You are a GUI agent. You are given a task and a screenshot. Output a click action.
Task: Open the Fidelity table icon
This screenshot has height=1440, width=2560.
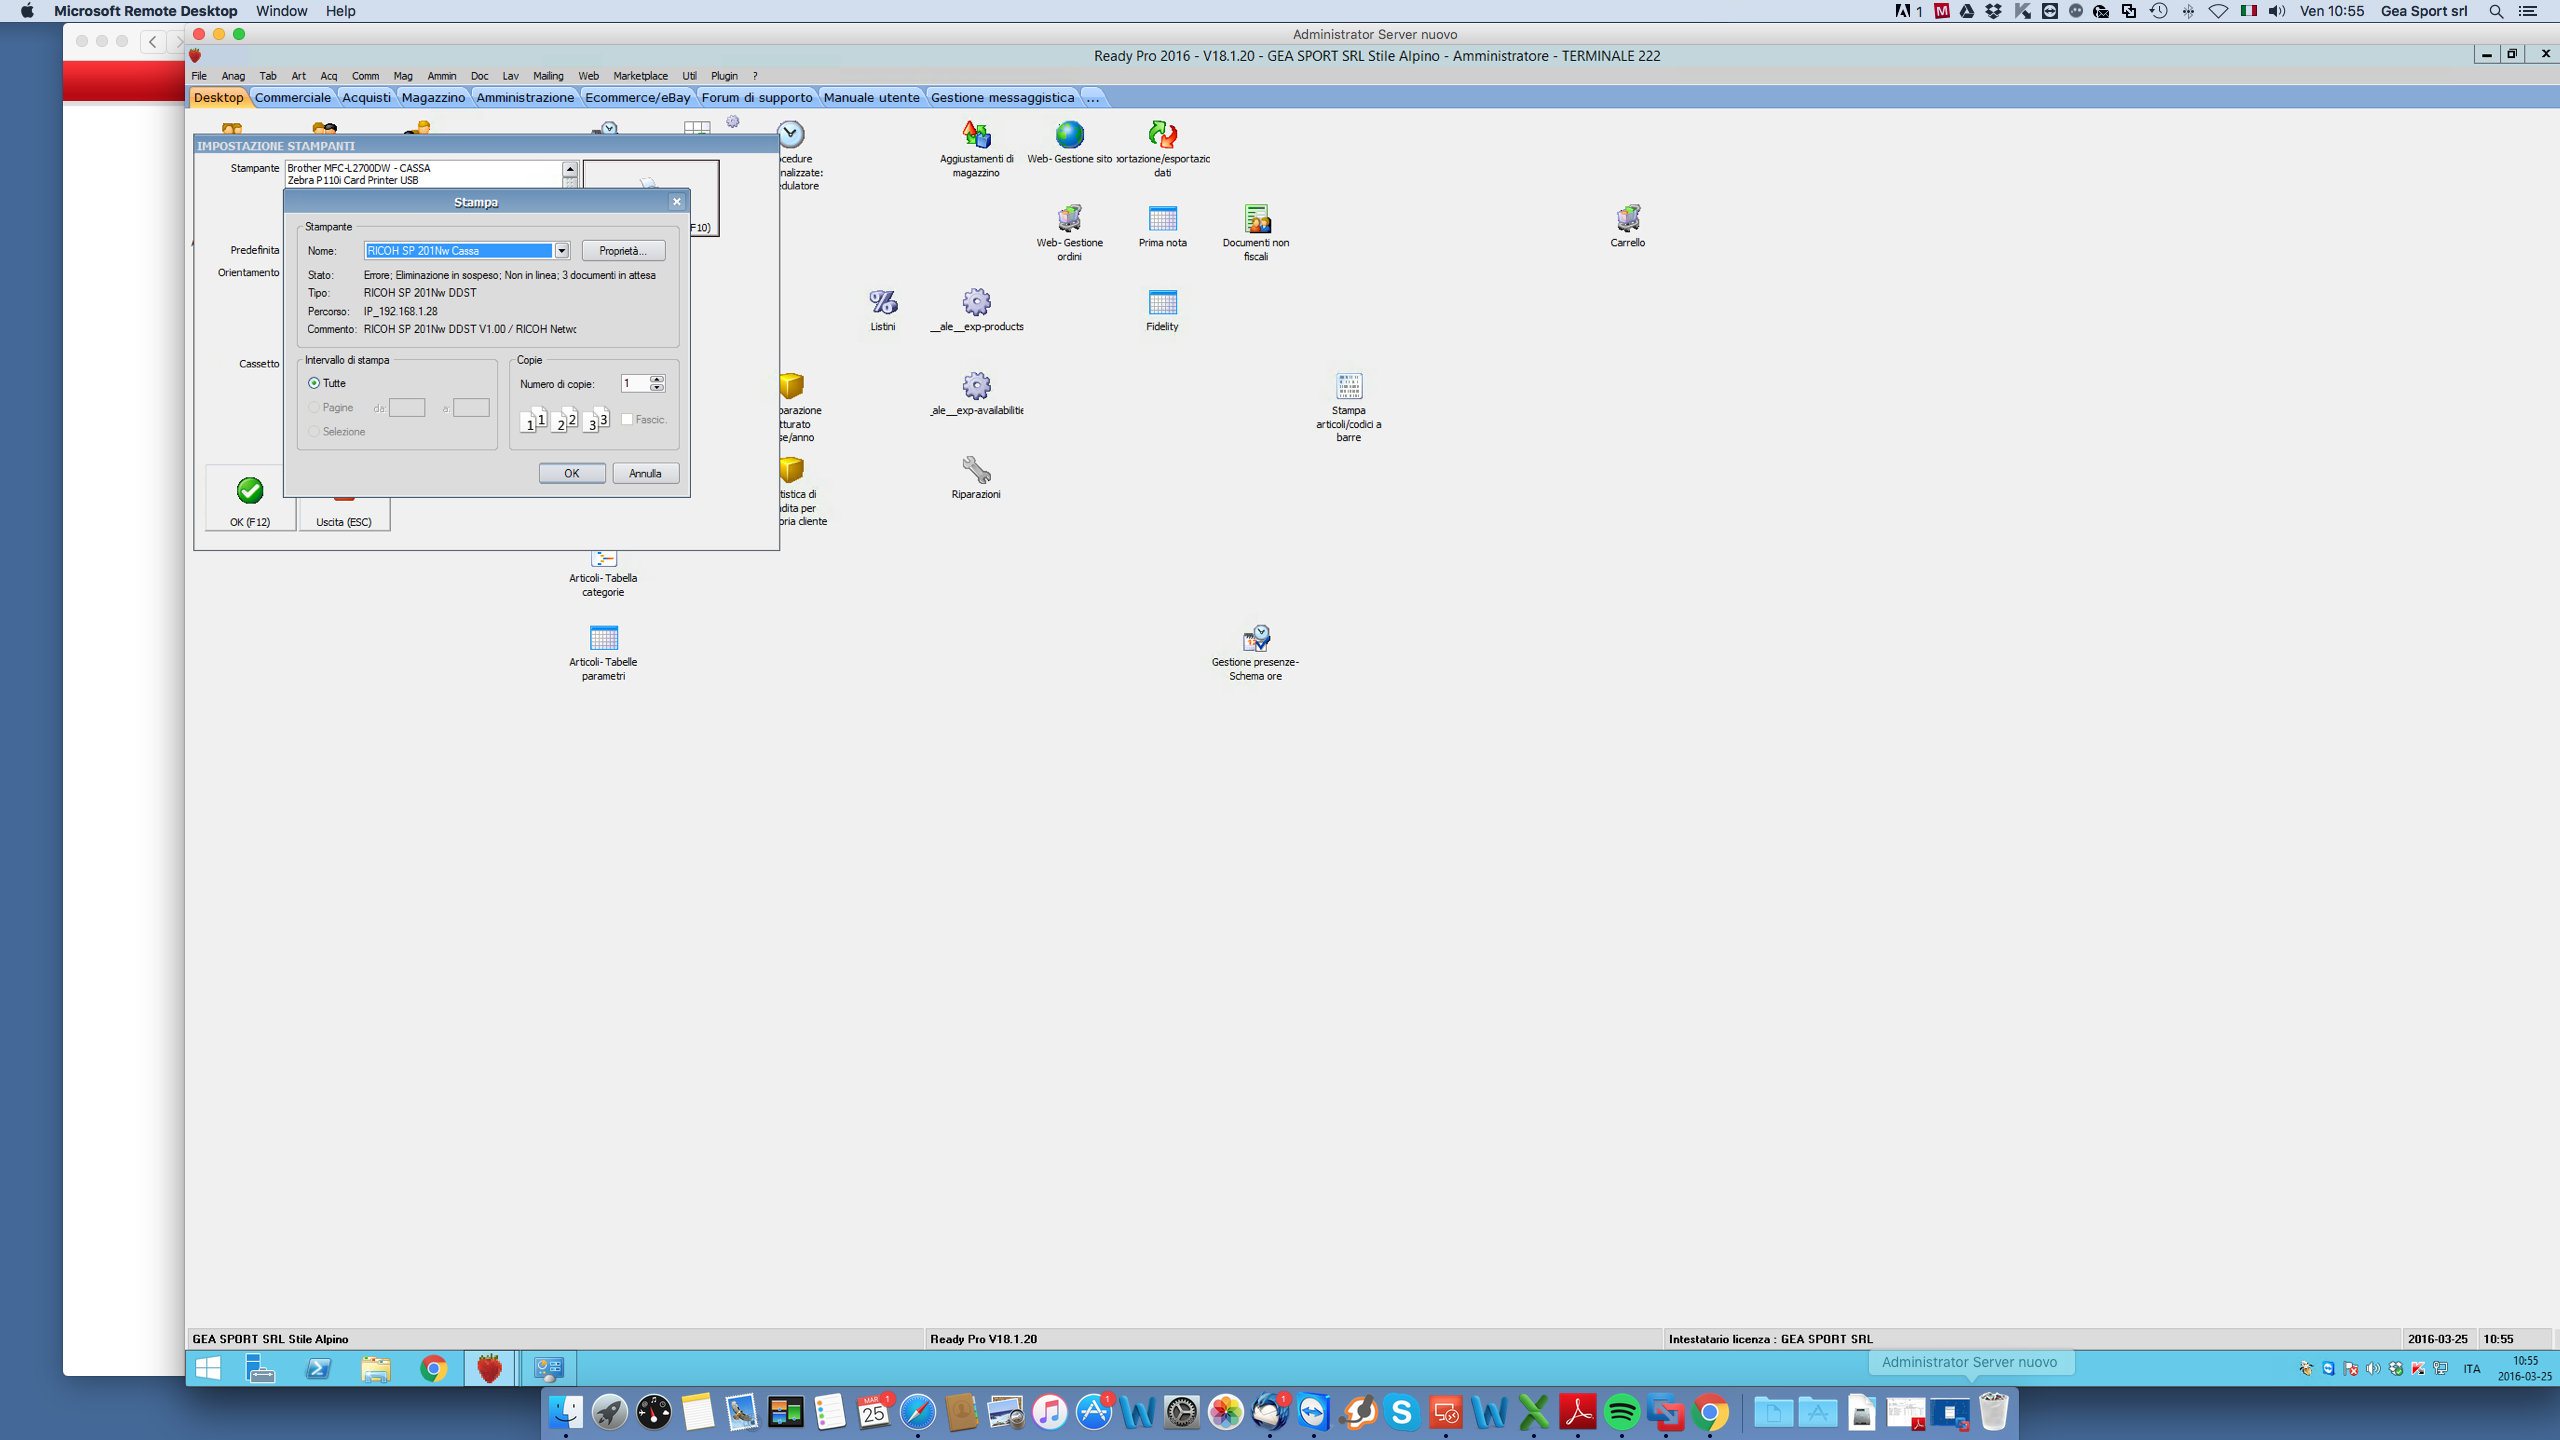[x=1162, y=302]
